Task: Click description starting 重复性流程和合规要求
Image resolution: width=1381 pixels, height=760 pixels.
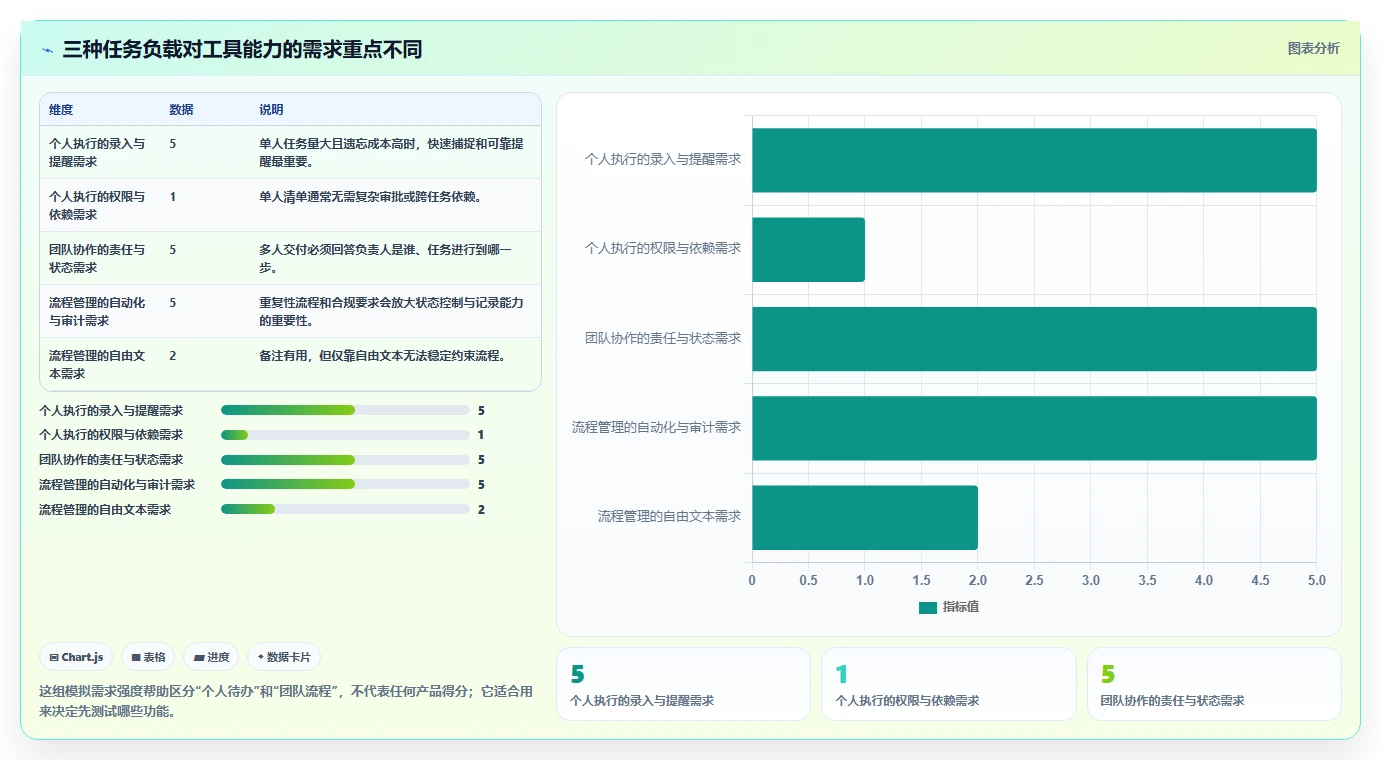Action: [391, 311]
